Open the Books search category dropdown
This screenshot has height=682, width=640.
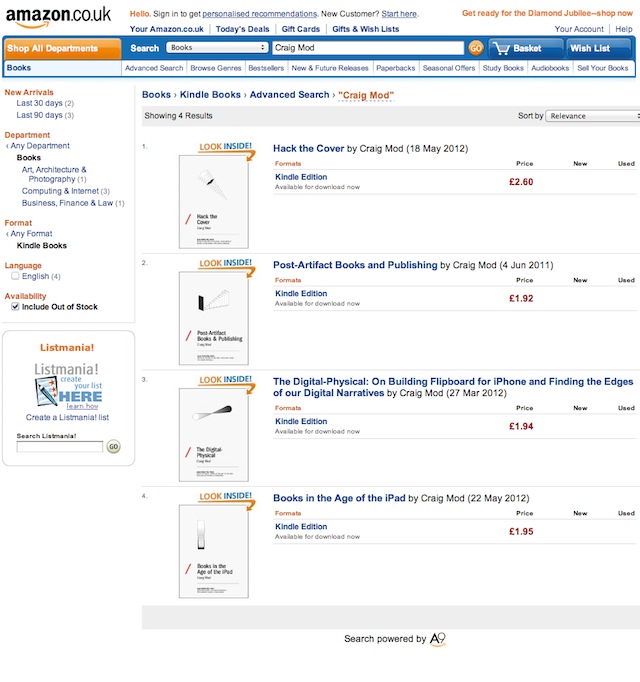217,47
